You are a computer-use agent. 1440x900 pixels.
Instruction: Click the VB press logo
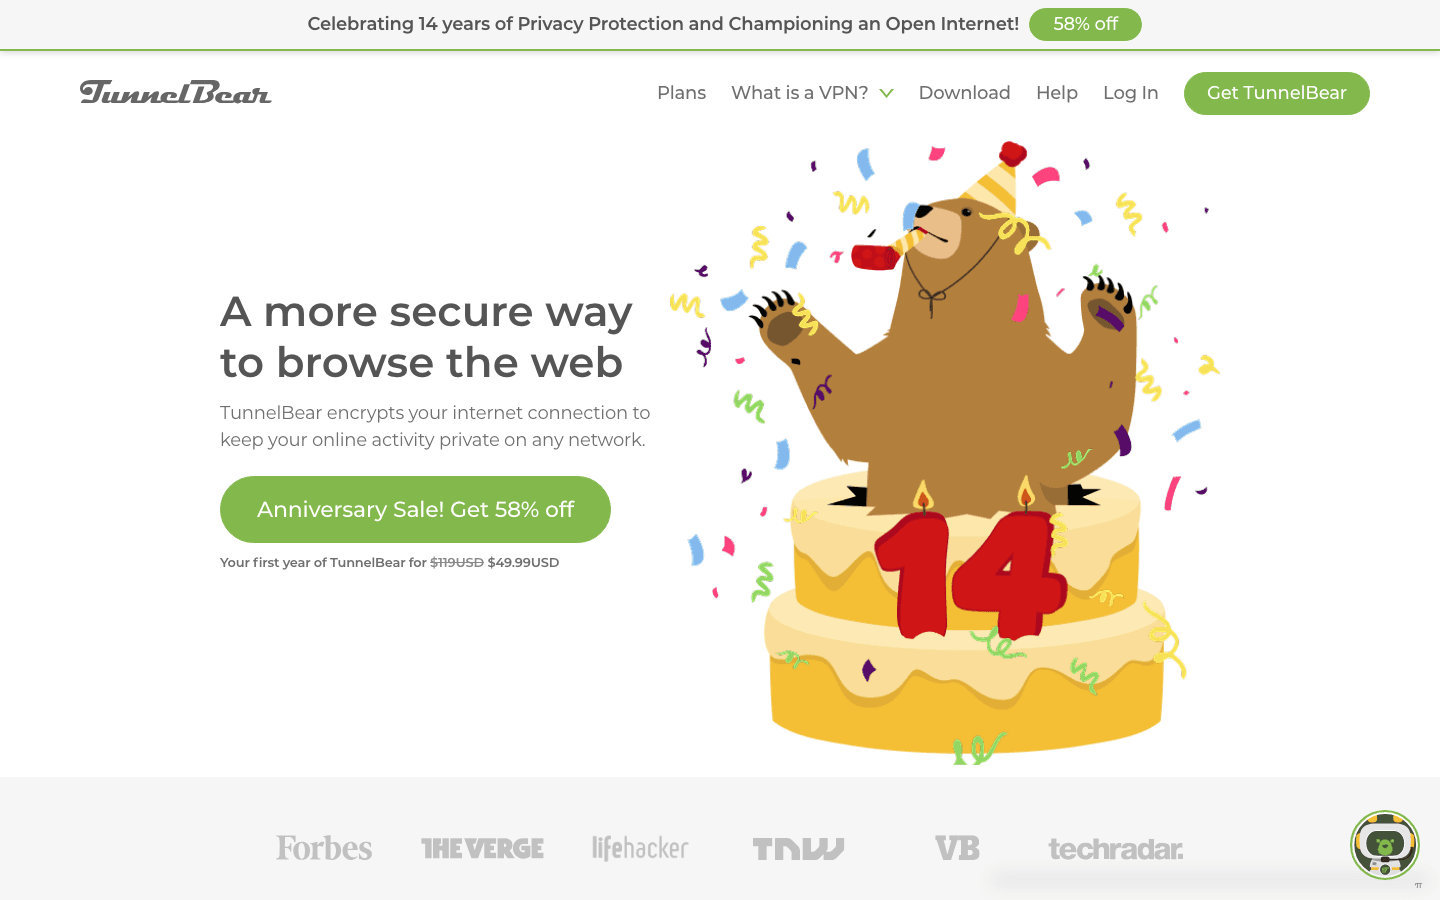[x=957, y=847]
